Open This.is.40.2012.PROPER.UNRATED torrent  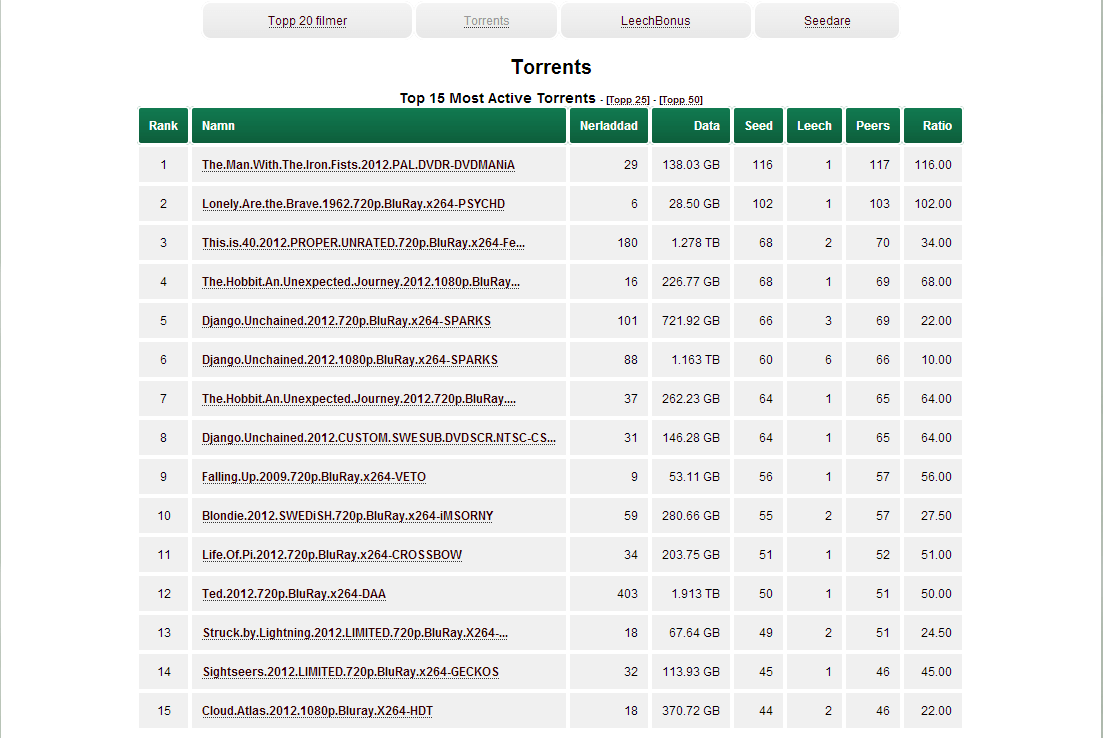[363, 243]
